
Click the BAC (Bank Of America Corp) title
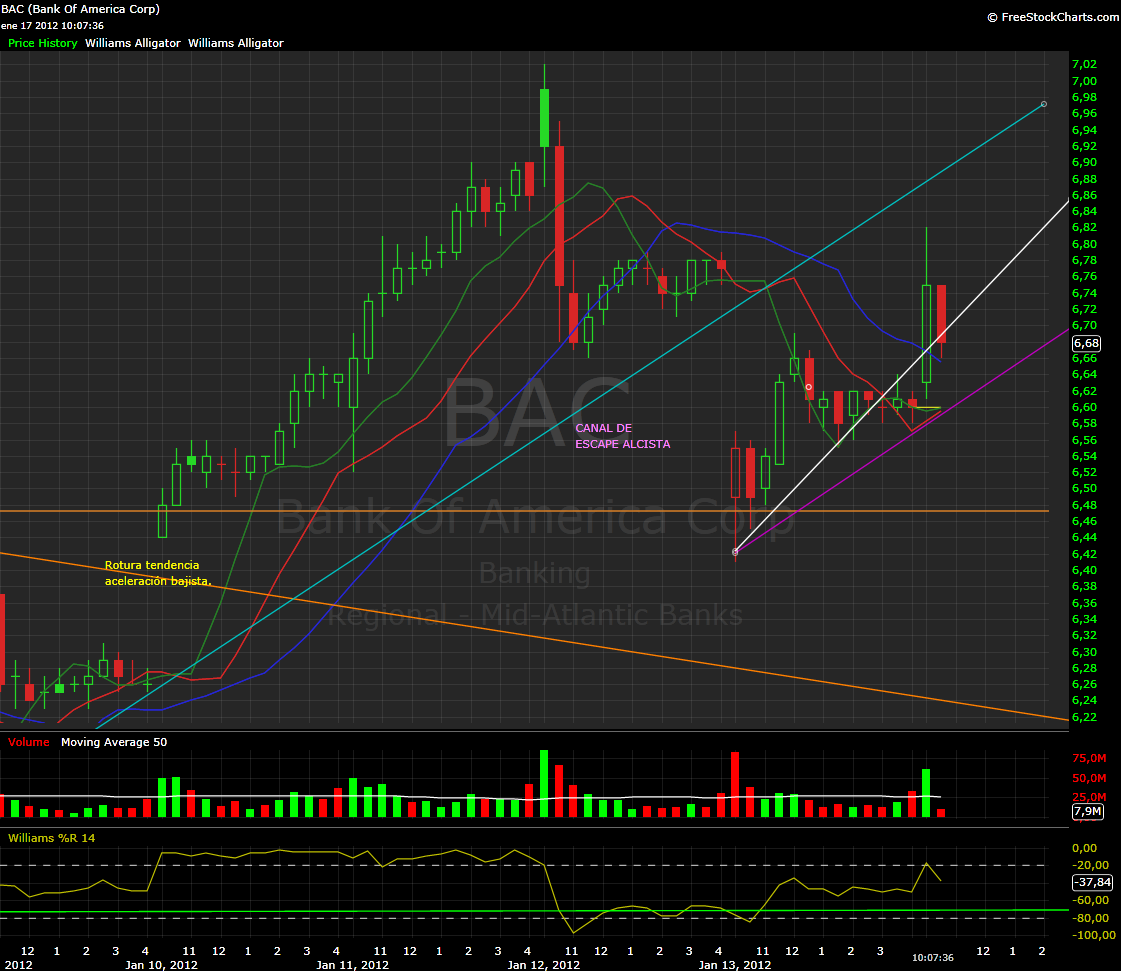pyautogui.click(x=81, y=9)
